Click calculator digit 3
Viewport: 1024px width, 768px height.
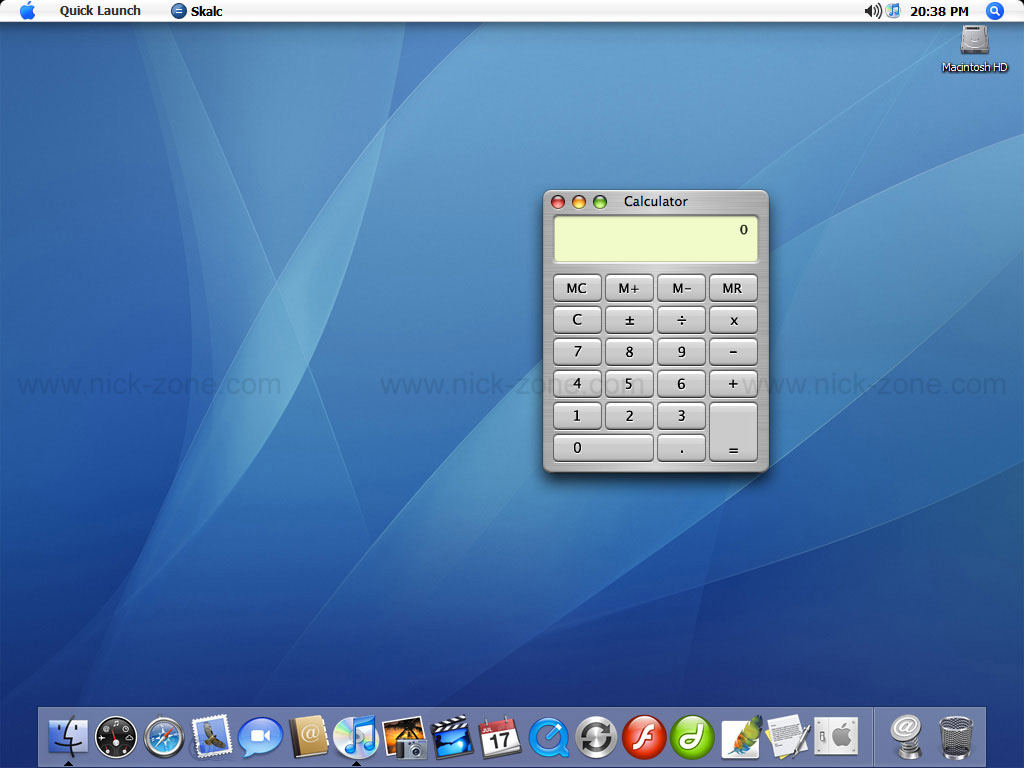[681, 416]
